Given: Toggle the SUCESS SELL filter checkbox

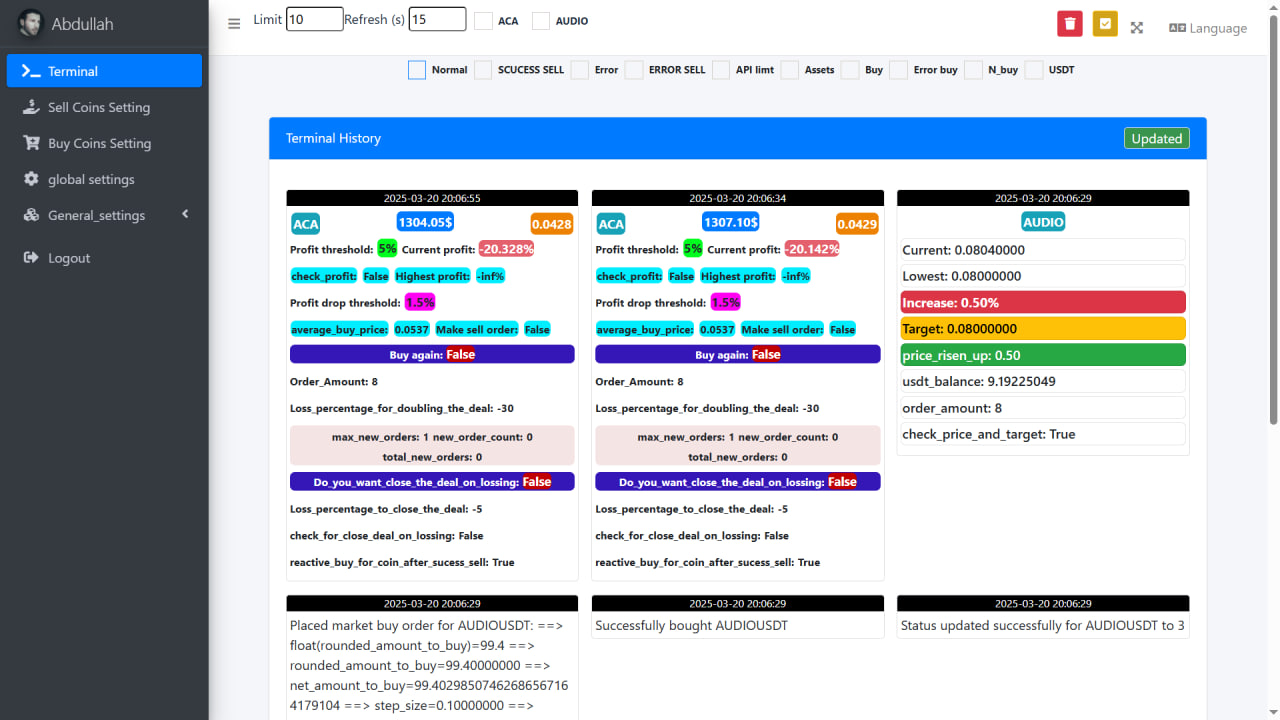Looking at the screenshot, I should [483, 70].
